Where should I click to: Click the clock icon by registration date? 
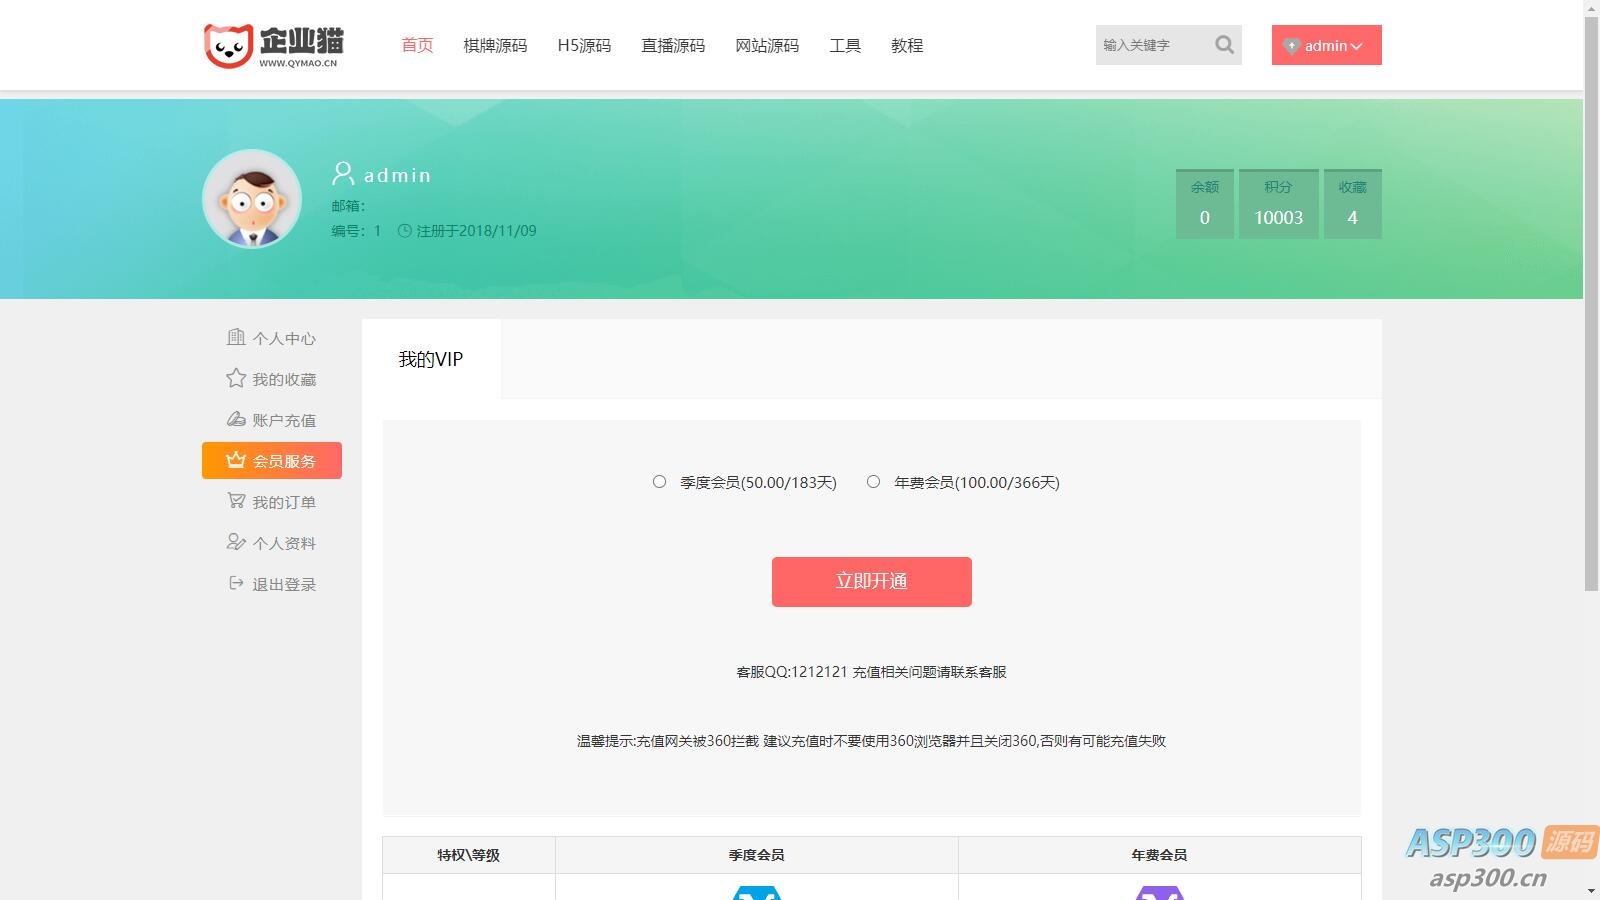[x=405, y=231]
